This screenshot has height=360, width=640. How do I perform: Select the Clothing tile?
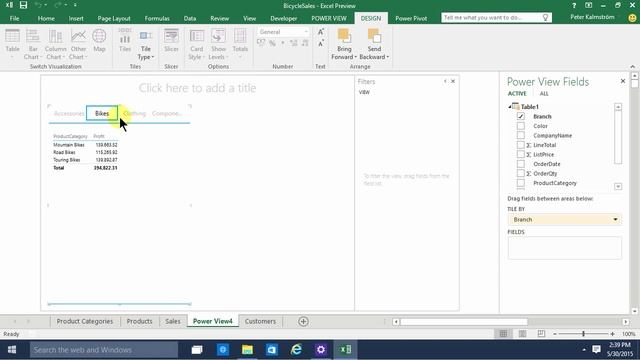134,113
